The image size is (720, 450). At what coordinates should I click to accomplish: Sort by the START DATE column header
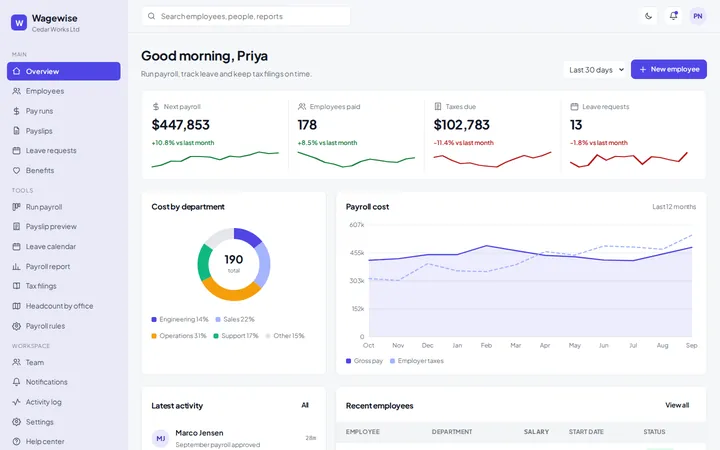(x=586, y=432)
